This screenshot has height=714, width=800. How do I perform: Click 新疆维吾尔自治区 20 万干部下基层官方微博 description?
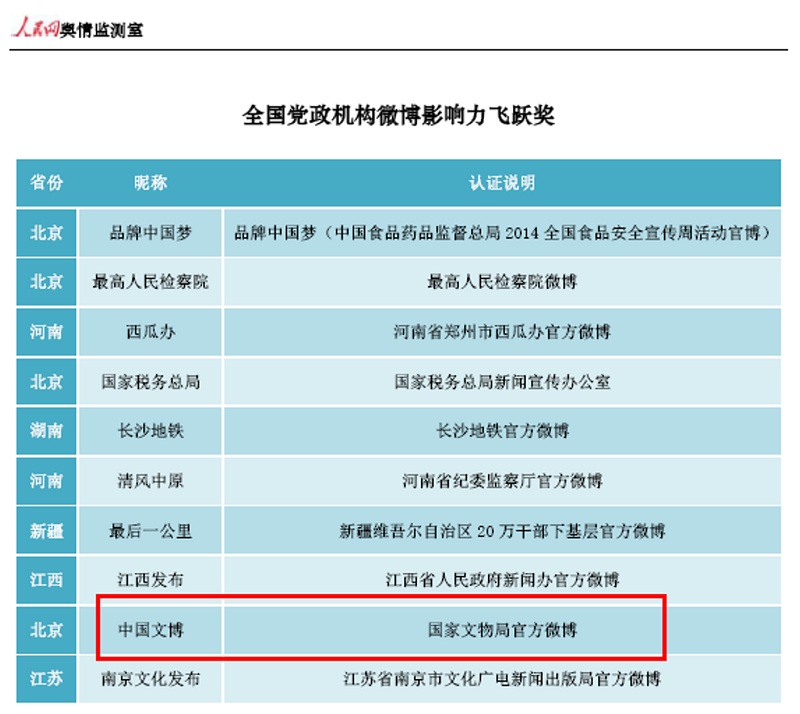click(x=503, y=531)
